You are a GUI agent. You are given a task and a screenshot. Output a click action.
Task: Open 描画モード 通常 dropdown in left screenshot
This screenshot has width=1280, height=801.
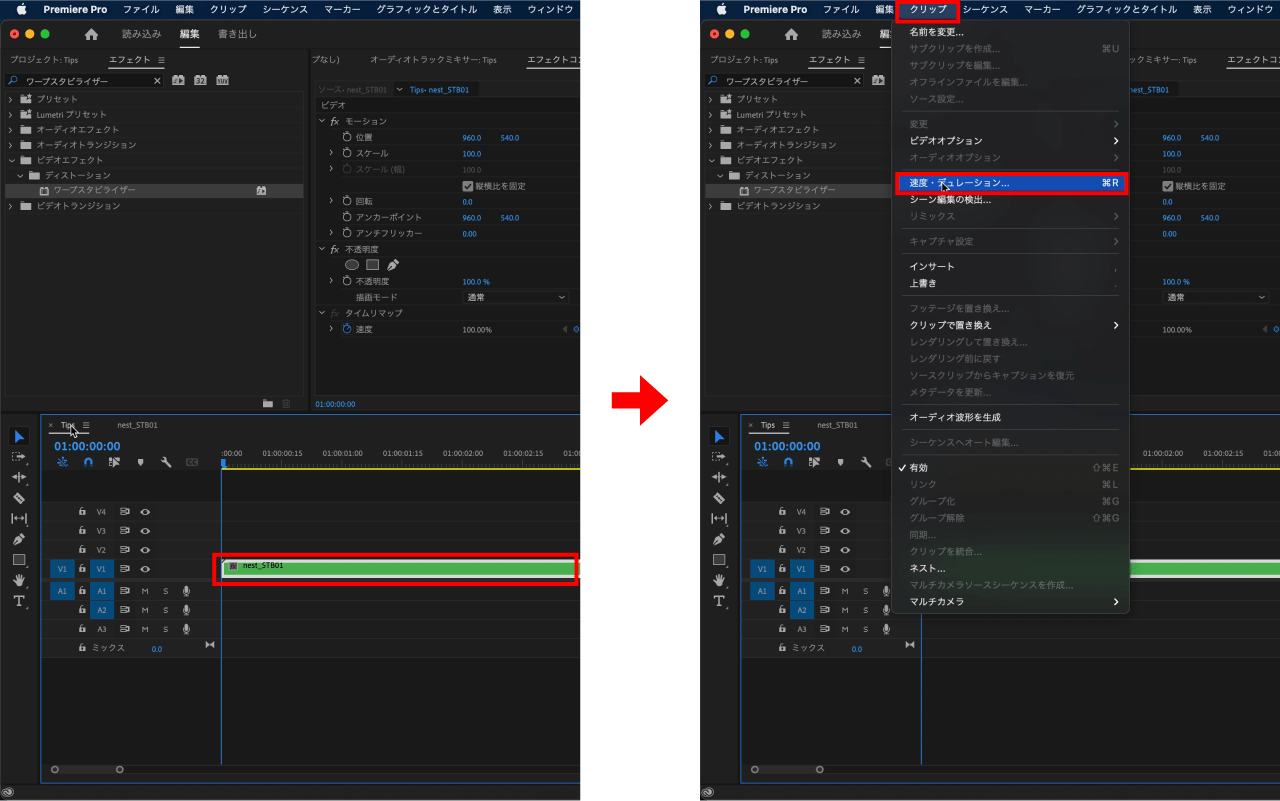point(516,297)
